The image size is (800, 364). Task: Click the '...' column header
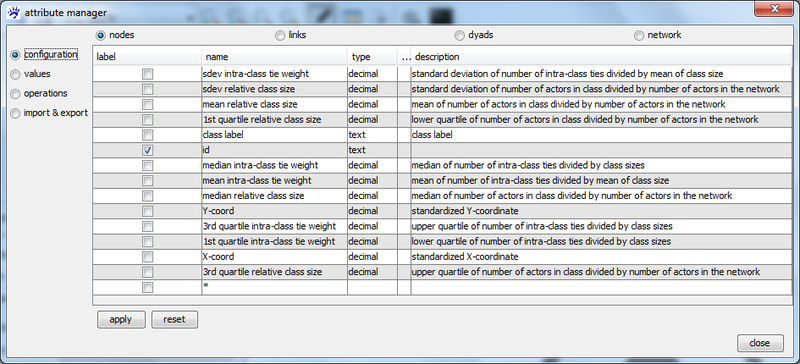click(405, 57)
